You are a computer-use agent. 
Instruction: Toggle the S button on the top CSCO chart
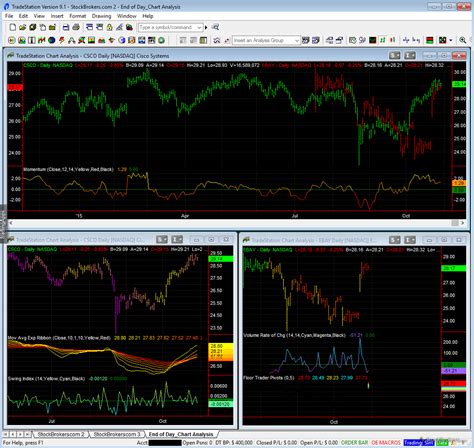pyautogui.click(x=394, y=55)
